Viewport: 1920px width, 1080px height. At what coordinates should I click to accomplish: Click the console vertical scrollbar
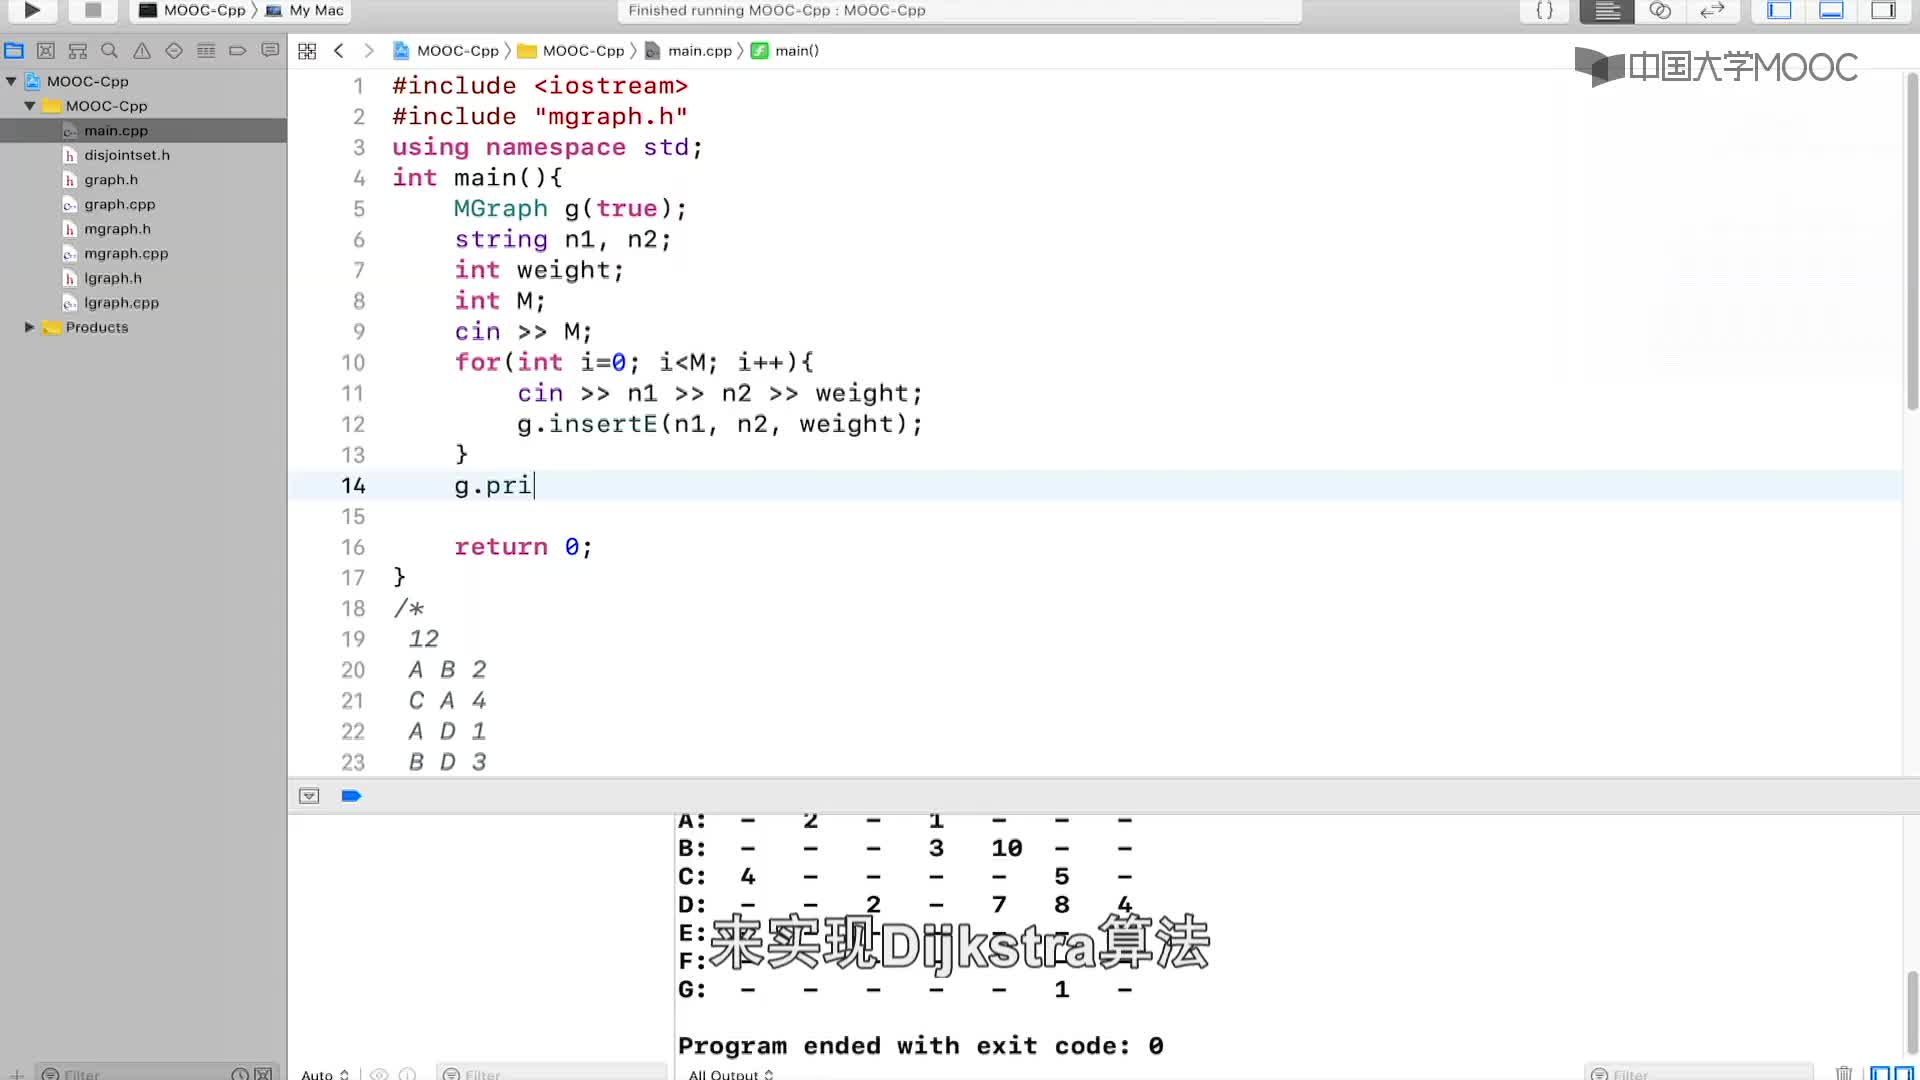click(1912, 1012)
